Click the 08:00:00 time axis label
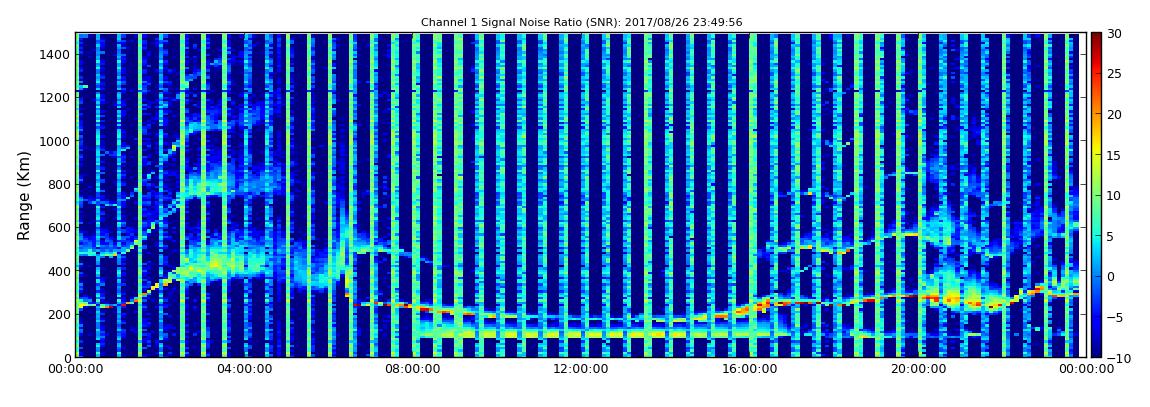 413,370
